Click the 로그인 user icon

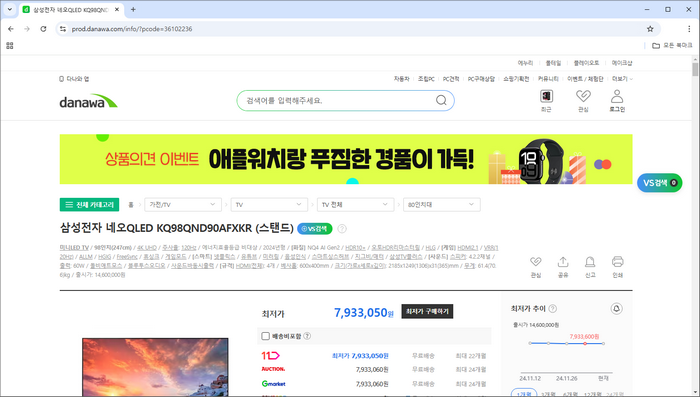pyautogui.click(x=617, y=100)
